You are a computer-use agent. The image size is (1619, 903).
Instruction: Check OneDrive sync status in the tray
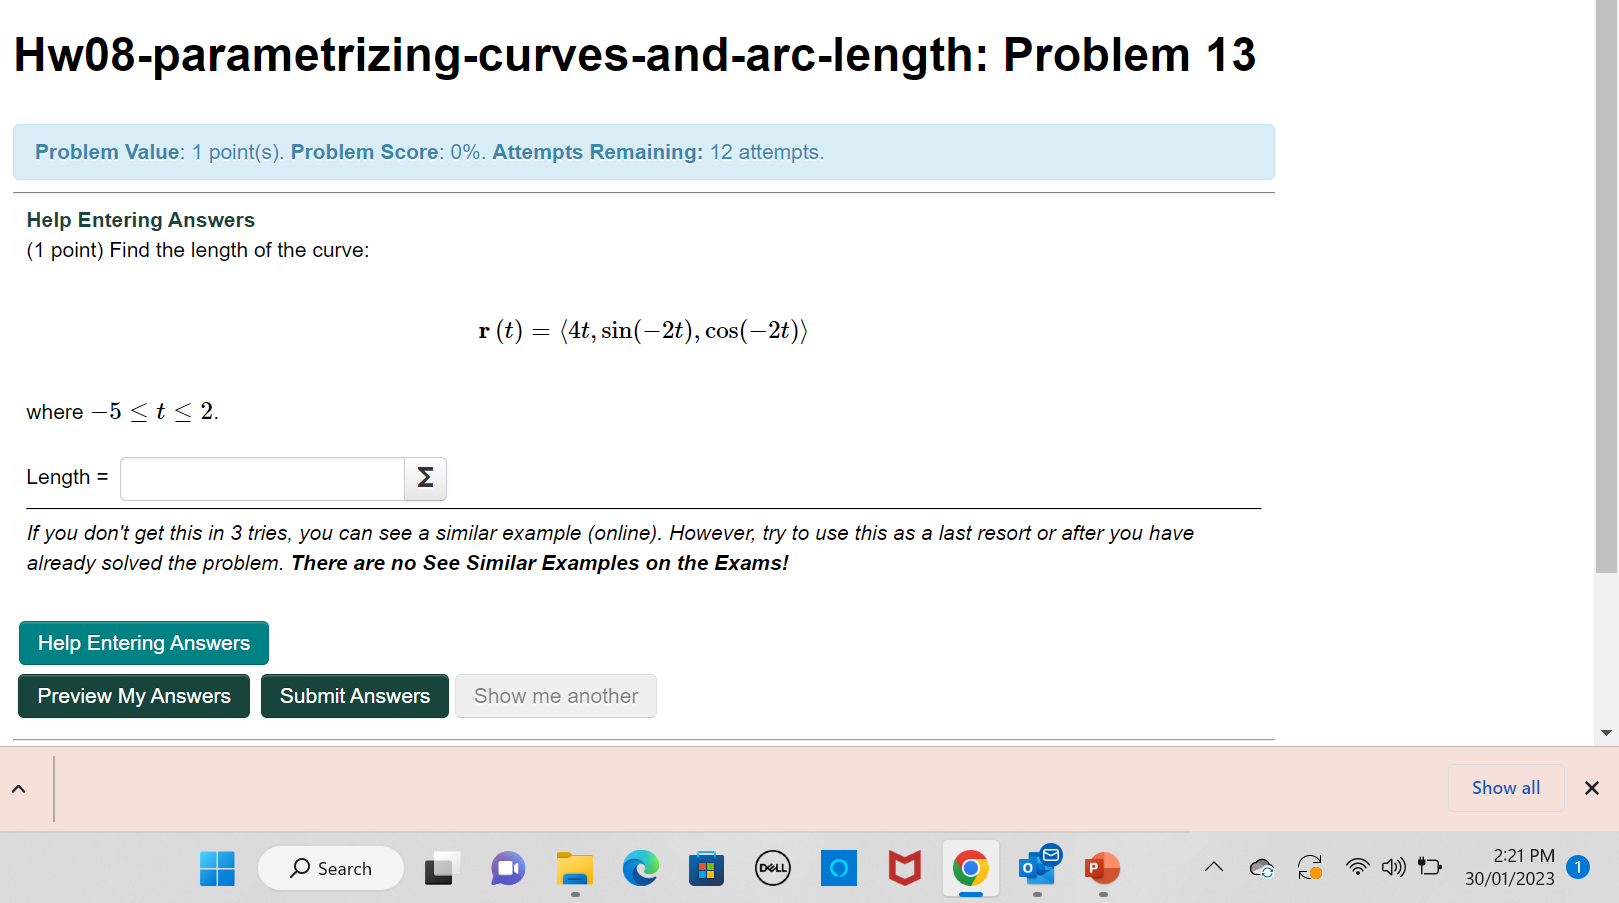[x=1261, y=867]
